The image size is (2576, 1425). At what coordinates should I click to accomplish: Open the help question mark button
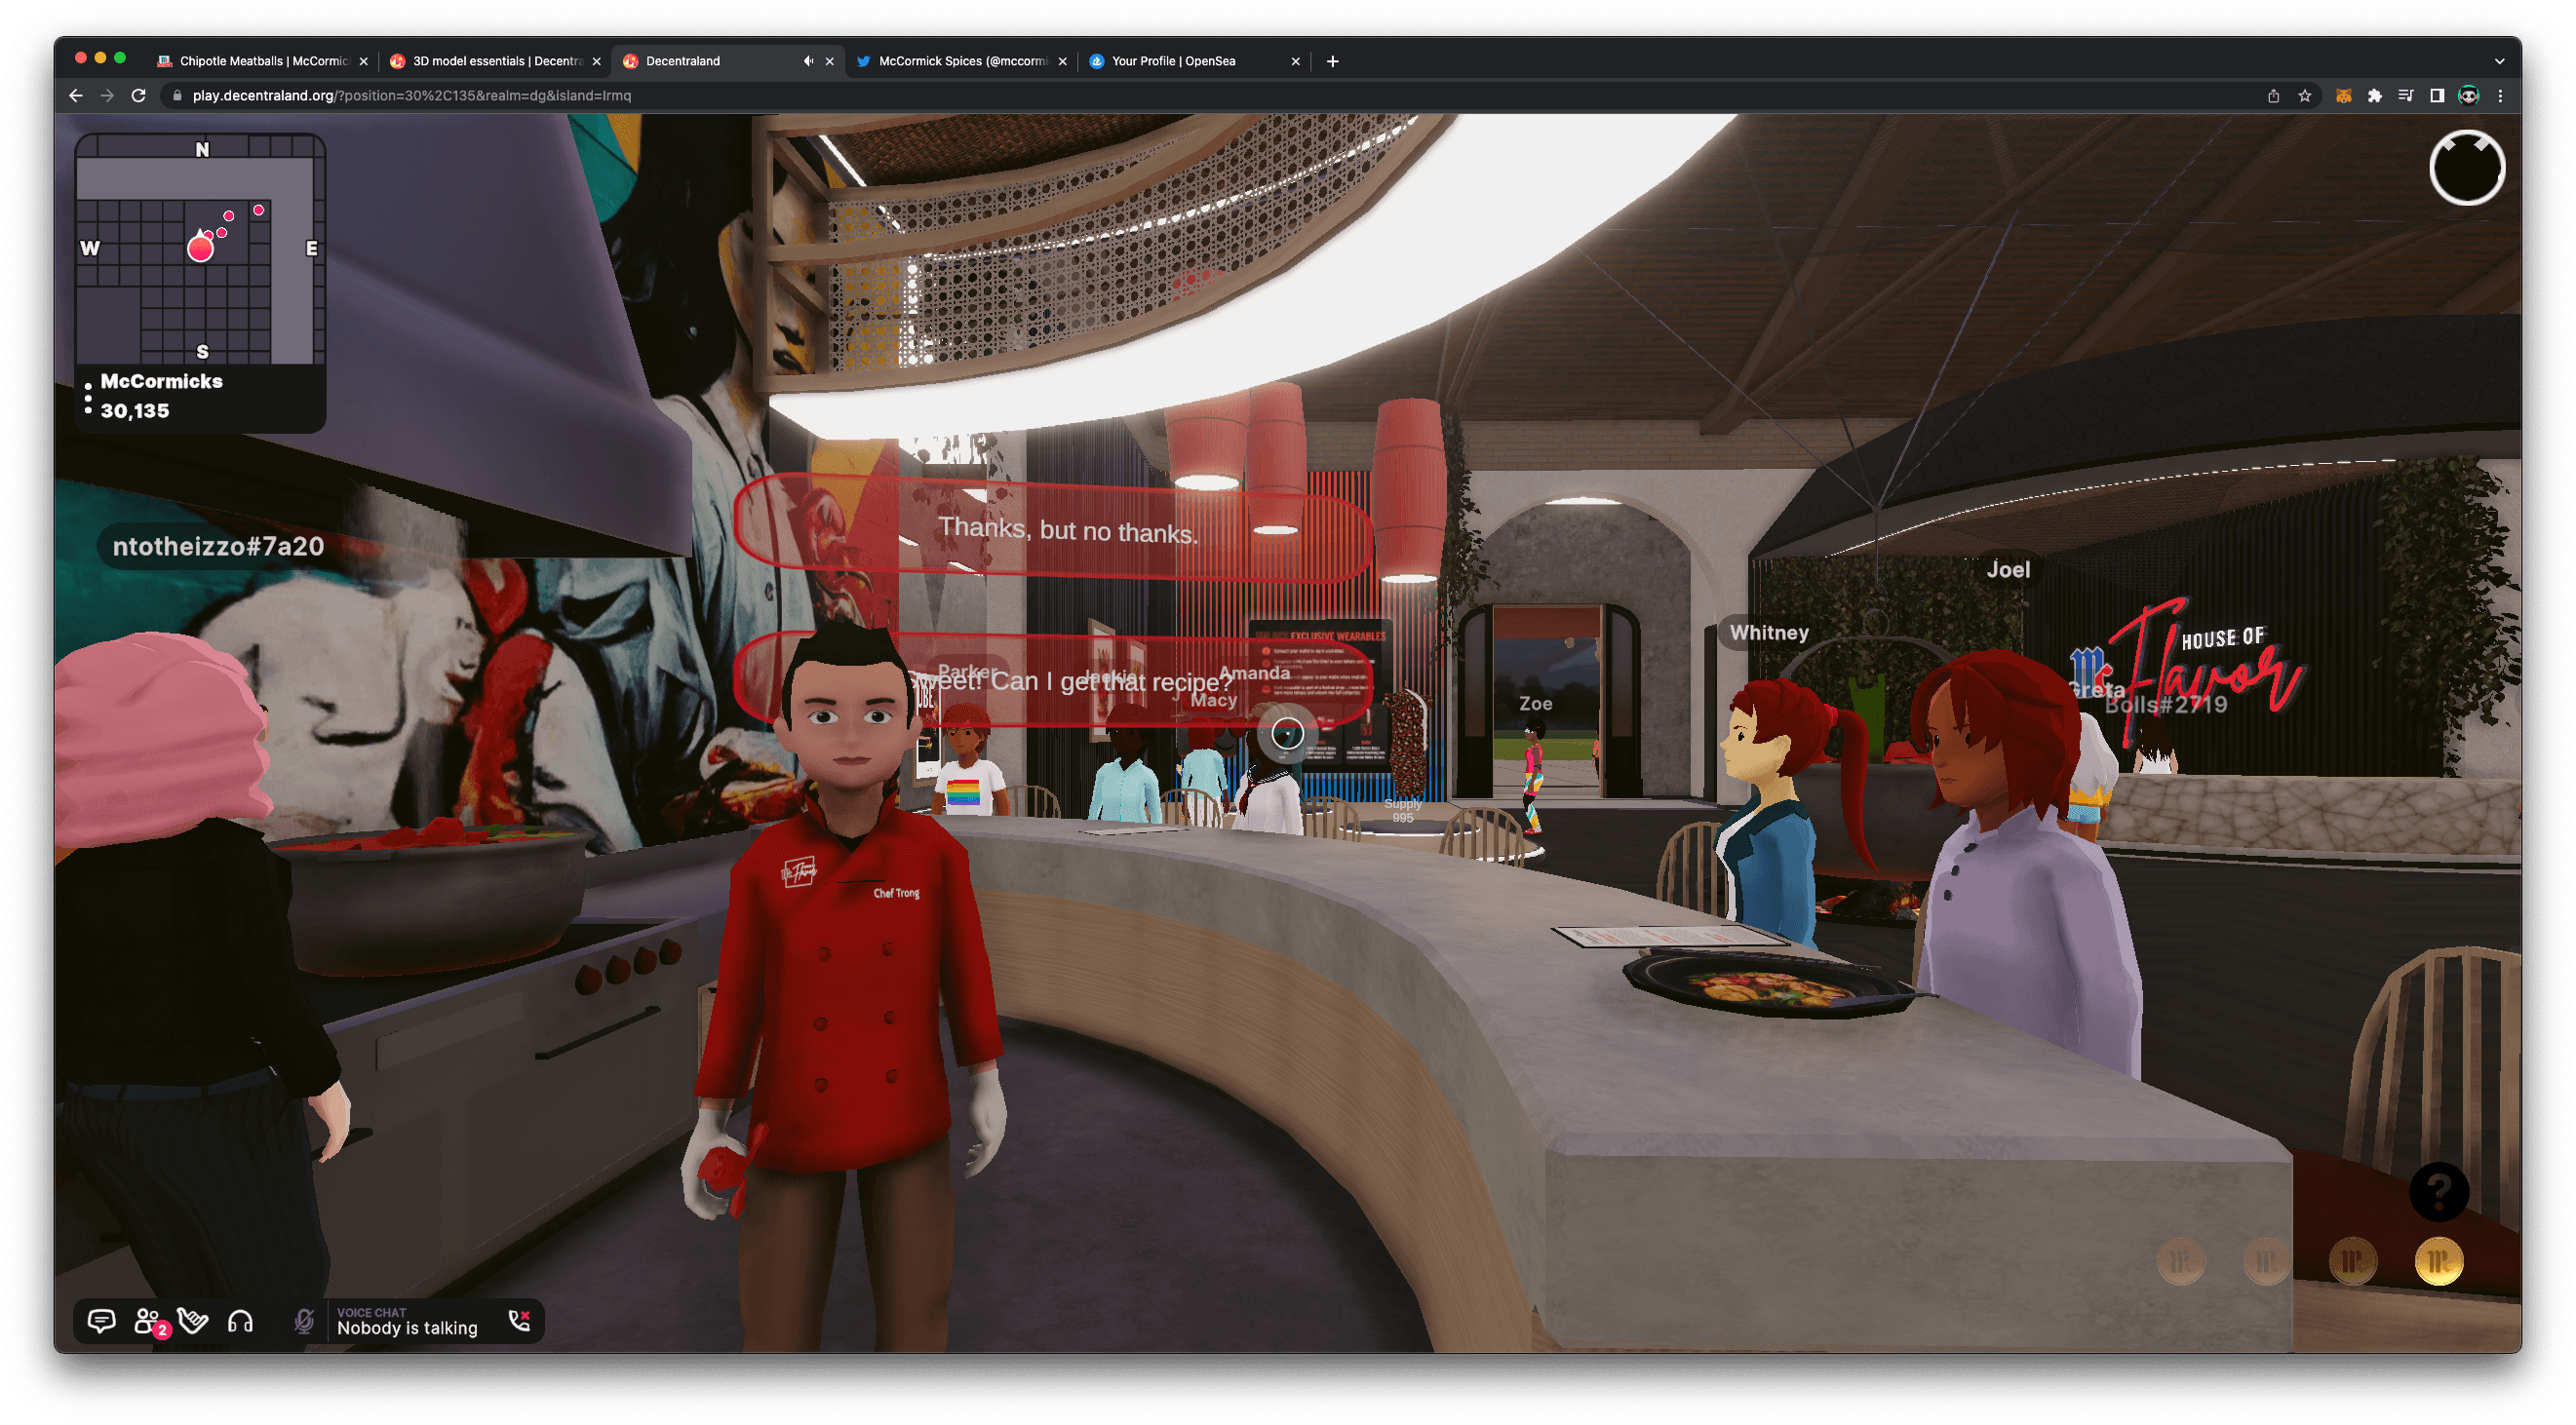[x=2439, y=1191]
